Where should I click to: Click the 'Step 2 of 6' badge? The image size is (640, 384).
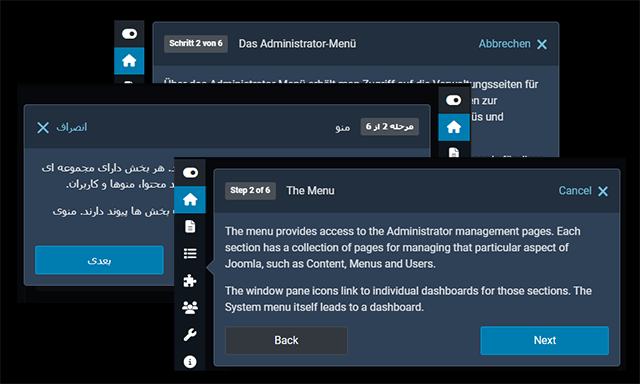click(x=250, y=191)
